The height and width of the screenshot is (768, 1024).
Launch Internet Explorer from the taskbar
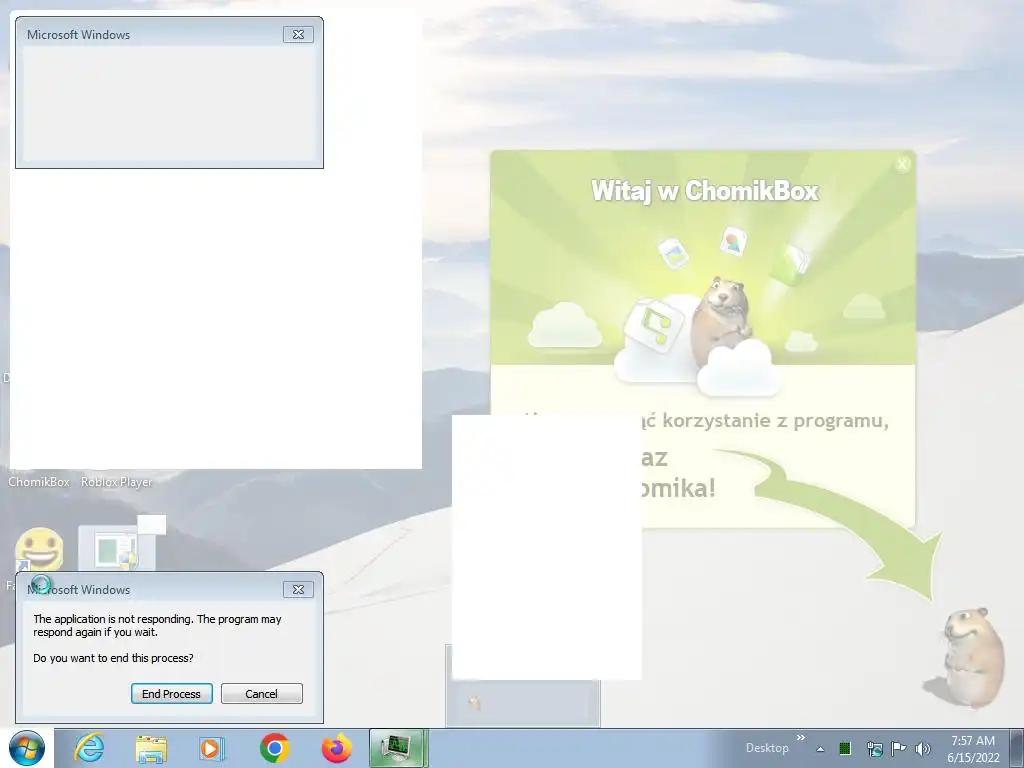click(89, 748)
